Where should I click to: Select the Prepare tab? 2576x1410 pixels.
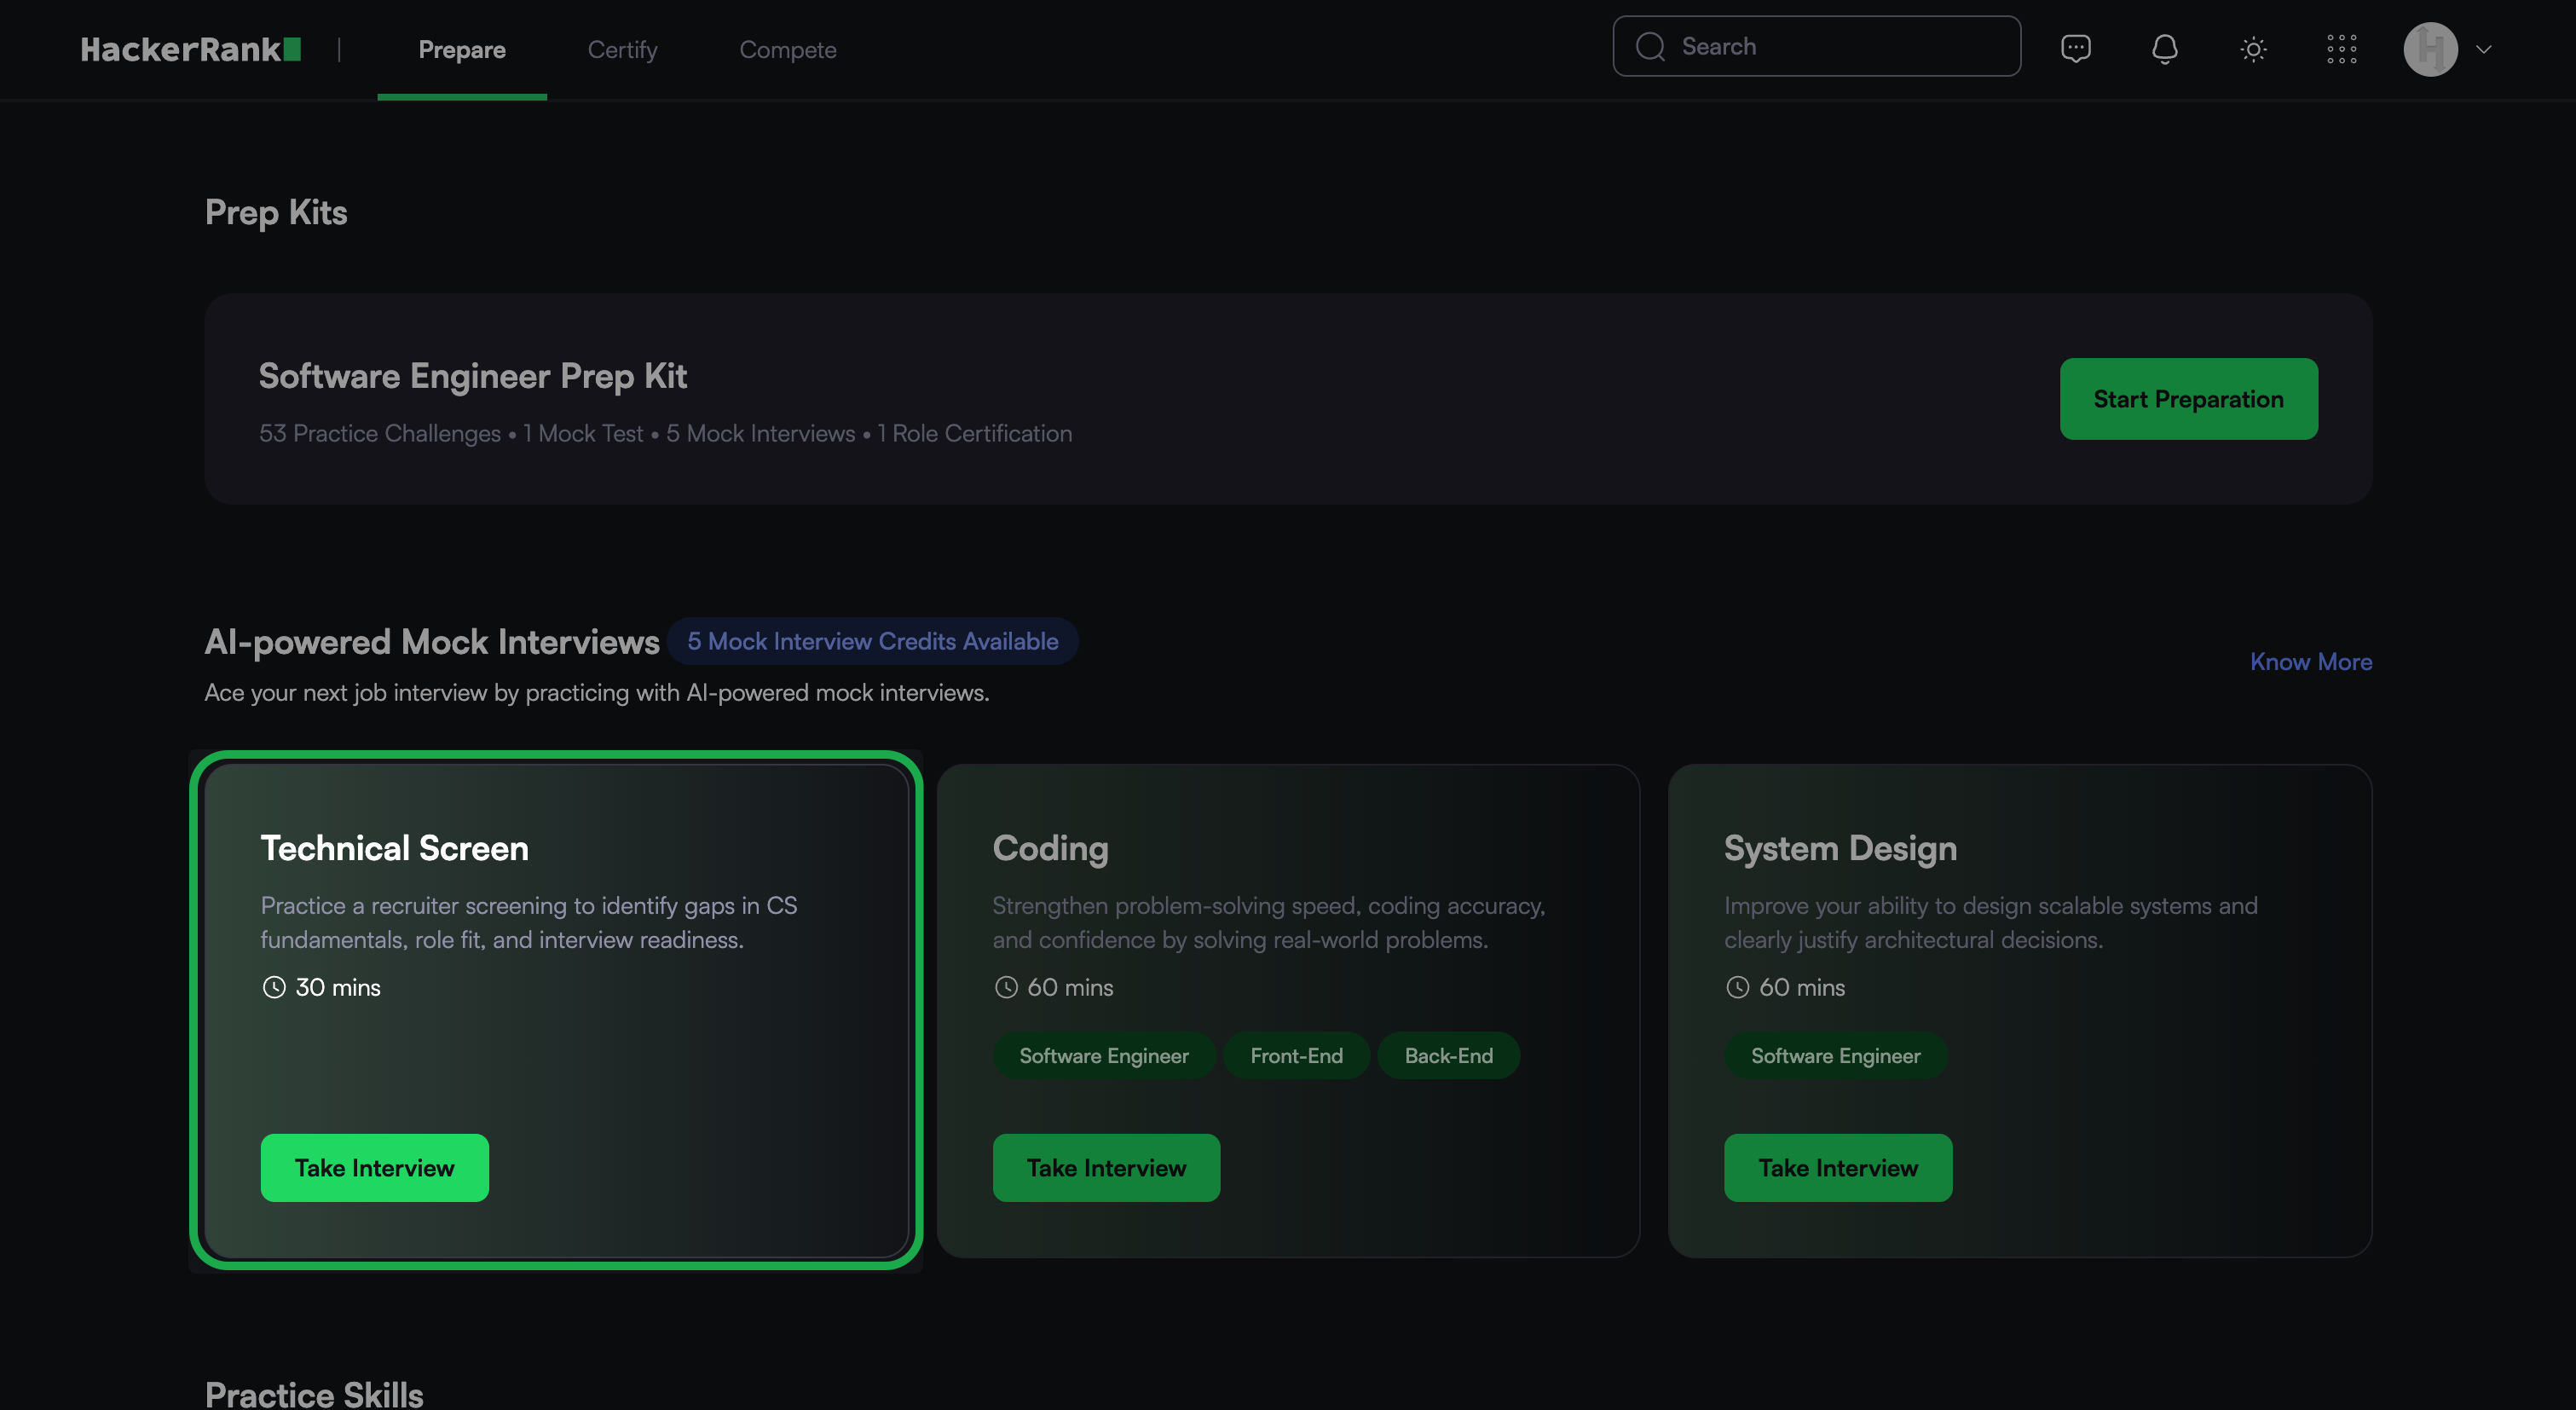click(461, 49)
